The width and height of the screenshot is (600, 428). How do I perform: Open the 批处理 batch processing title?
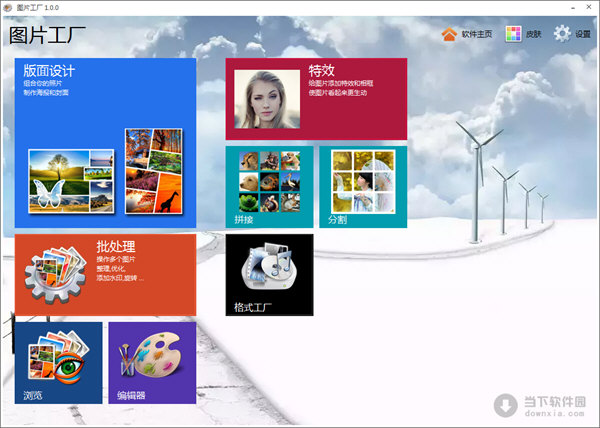click(x=116, y=246)
